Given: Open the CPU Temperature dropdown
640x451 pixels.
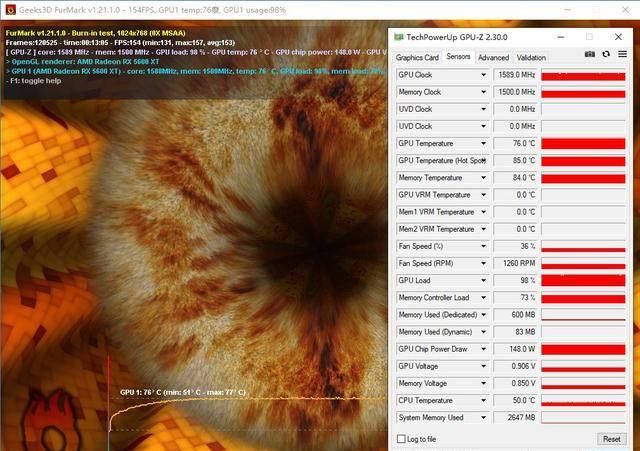Looking at the screenshot, I should pyautogui.click(x=484, y=400).
